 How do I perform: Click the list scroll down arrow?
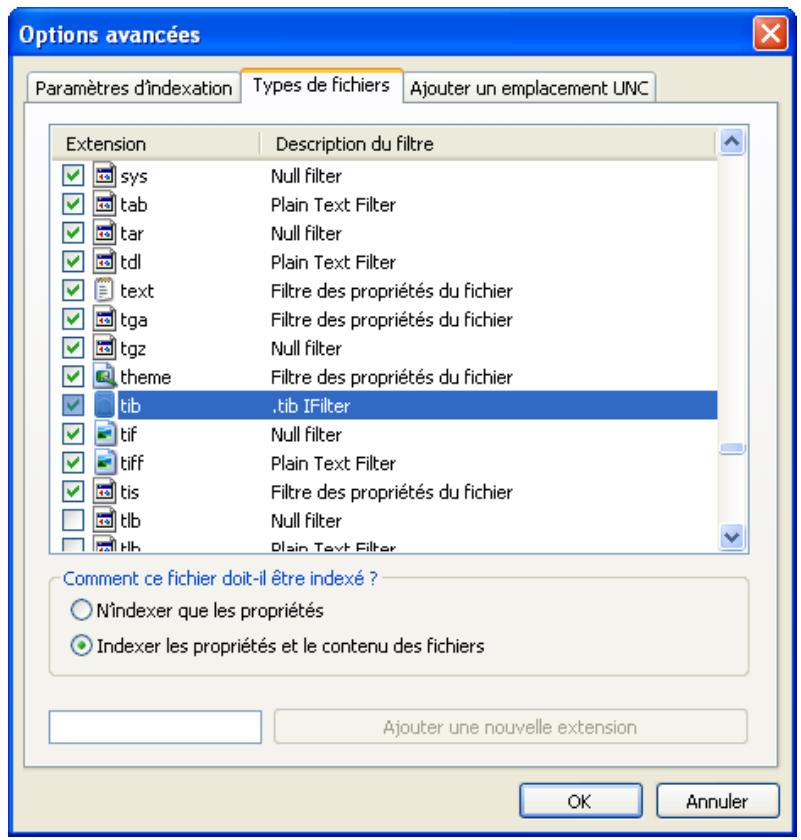click(x=732, y=536)
